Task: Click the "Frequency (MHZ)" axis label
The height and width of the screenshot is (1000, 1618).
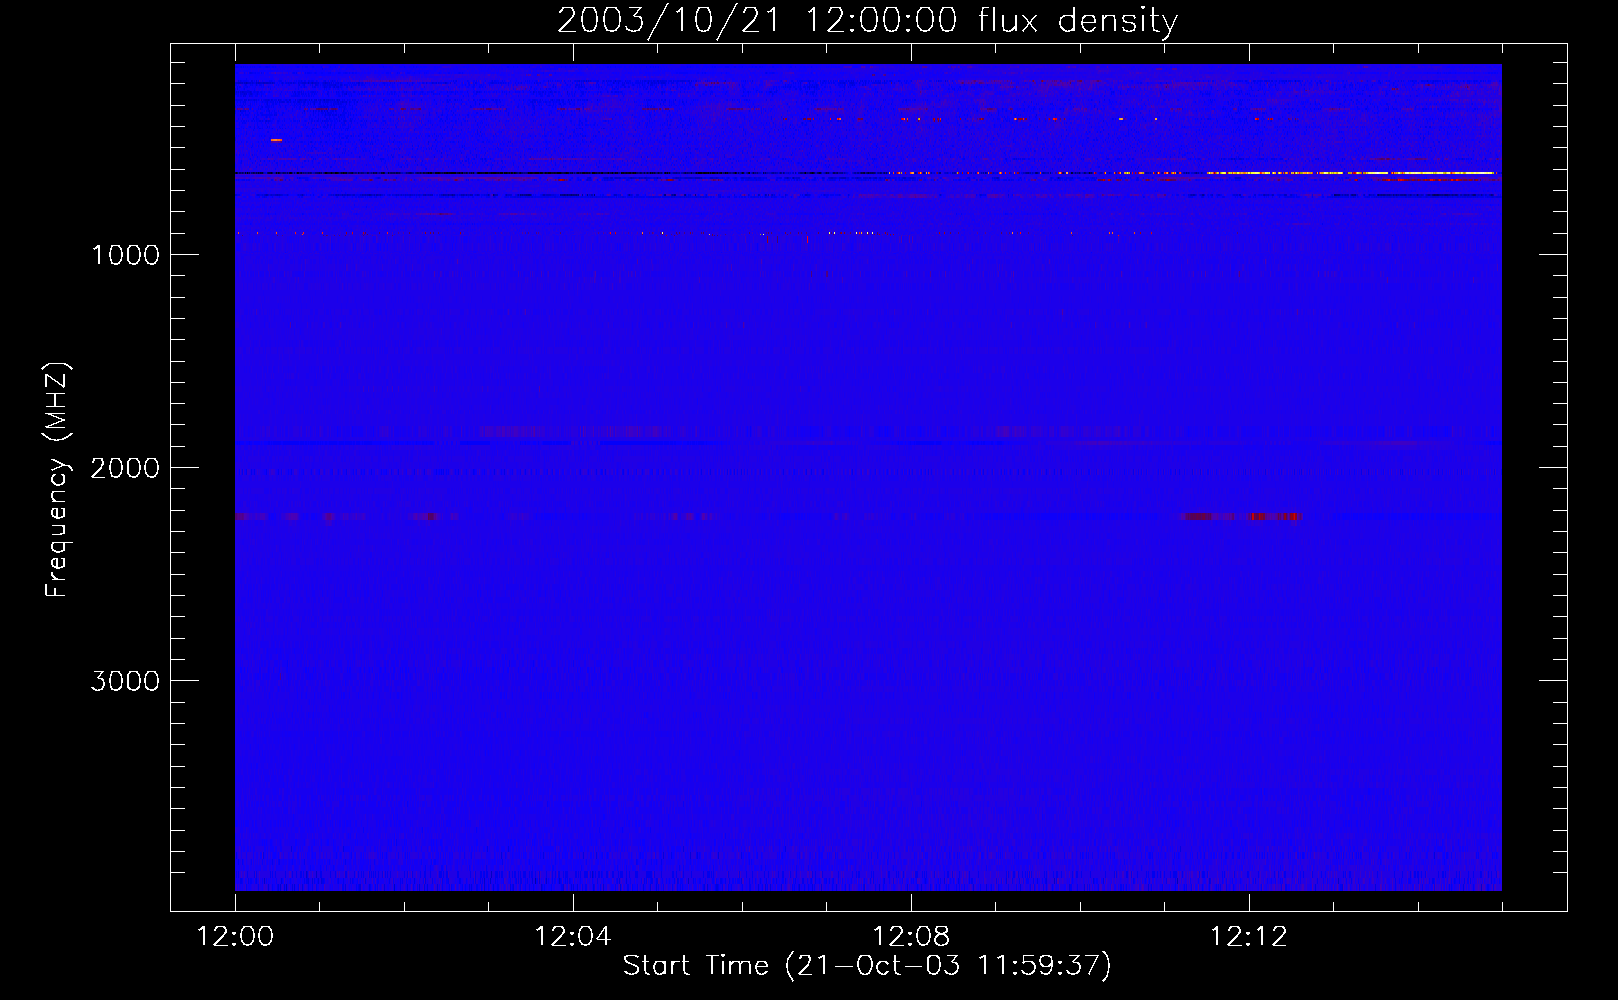Action: 57,480
